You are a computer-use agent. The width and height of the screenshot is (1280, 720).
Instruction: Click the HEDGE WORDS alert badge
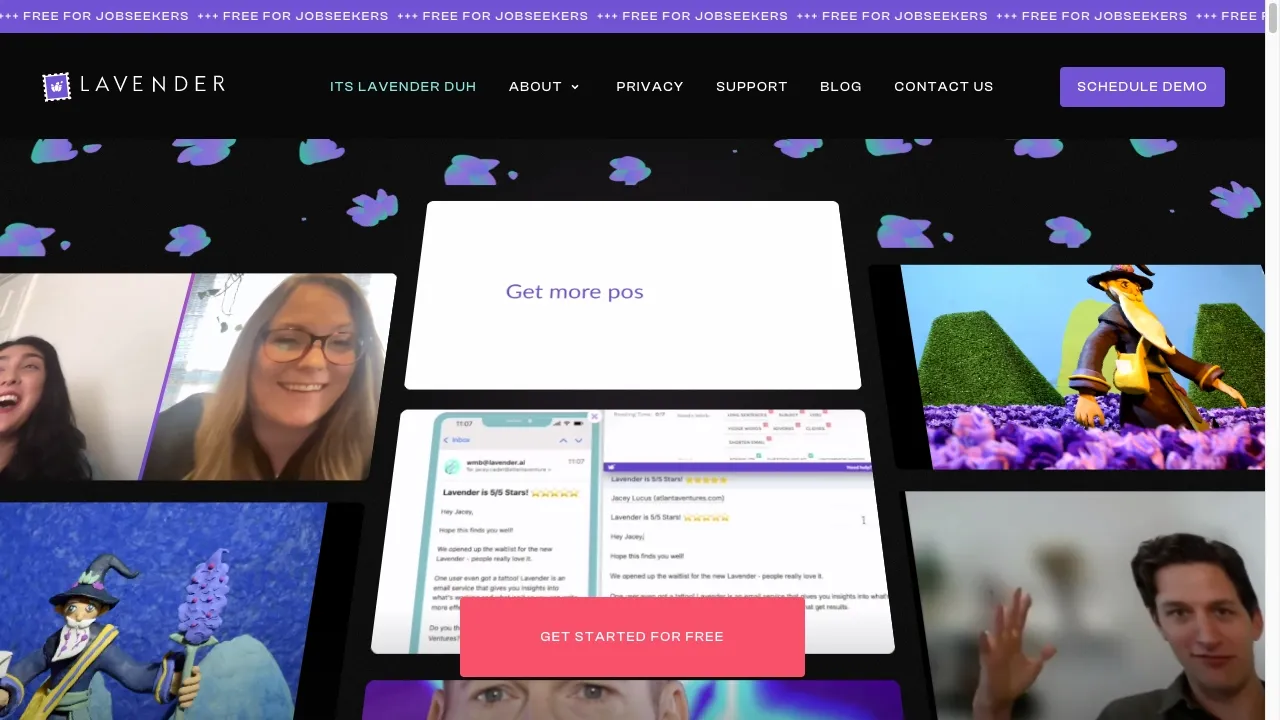[744, 428]
